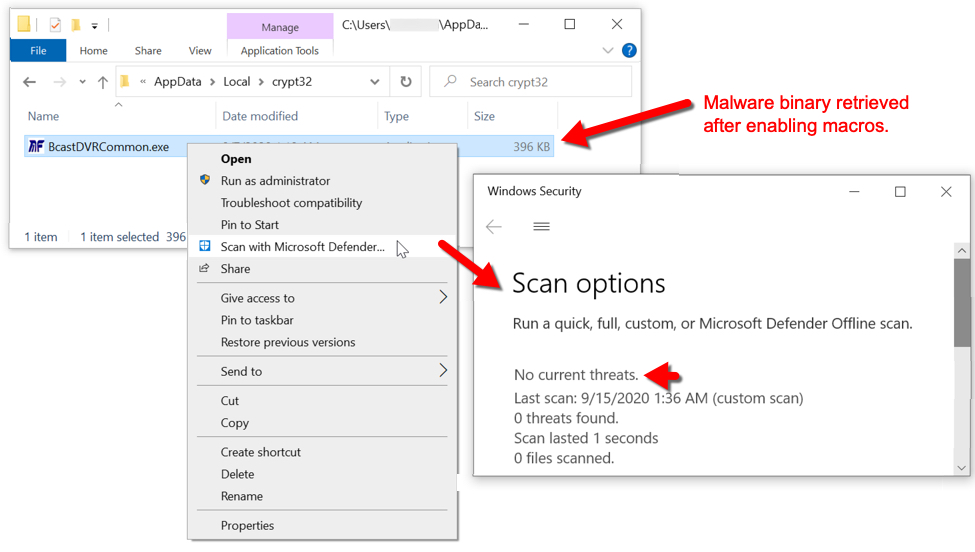Expand the Send to submenu
975x552 pixels.
point(322,371)
